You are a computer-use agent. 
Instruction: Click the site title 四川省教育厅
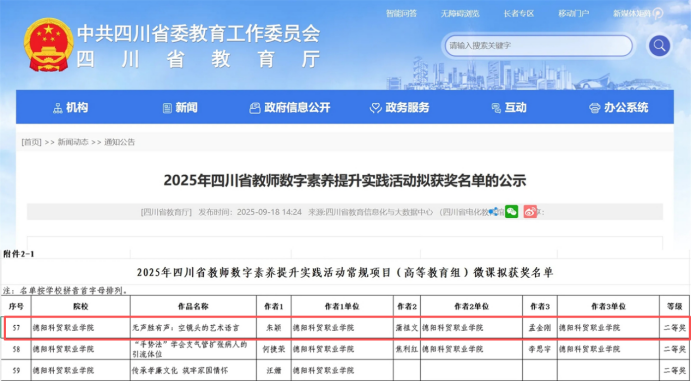[199, 60]
